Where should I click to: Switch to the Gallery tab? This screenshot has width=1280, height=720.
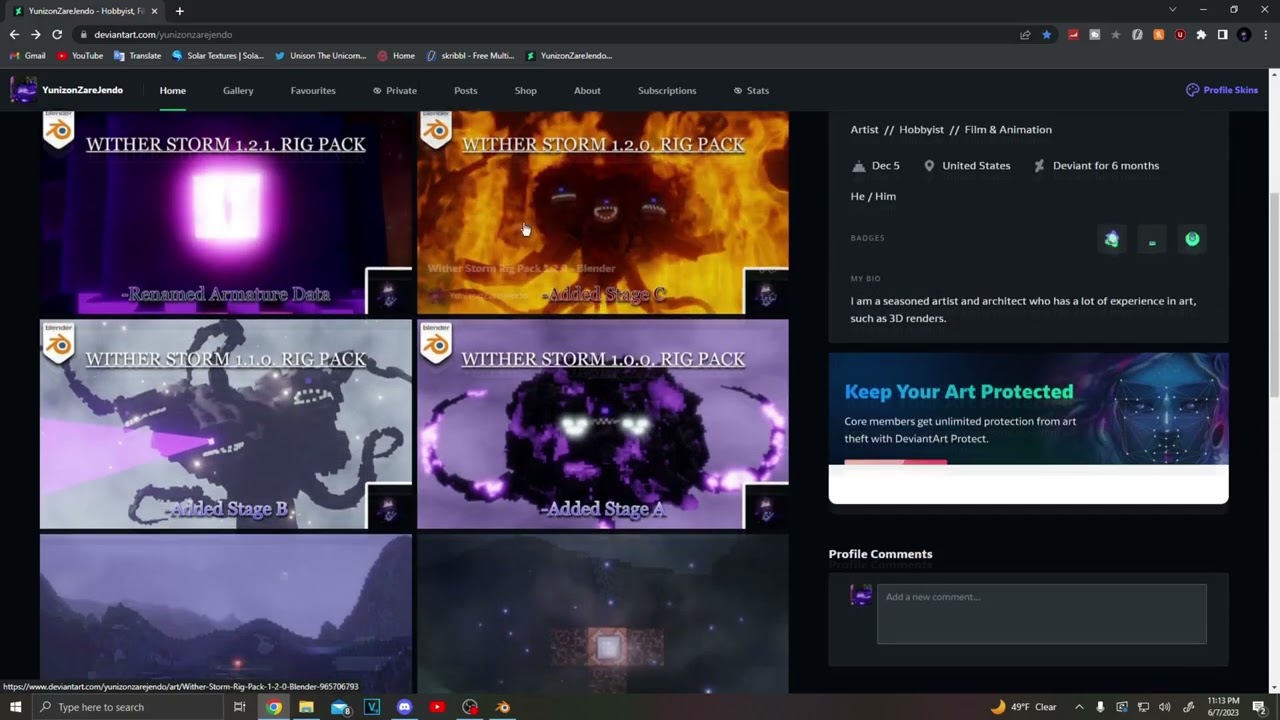[x=238, y=91]
